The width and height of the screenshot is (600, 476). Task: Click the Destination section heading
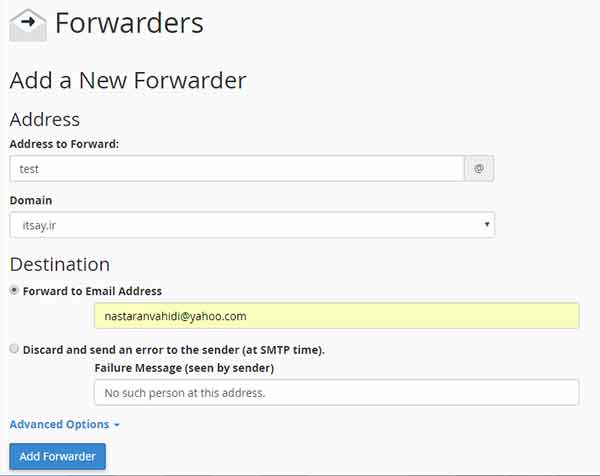point(60,264)
